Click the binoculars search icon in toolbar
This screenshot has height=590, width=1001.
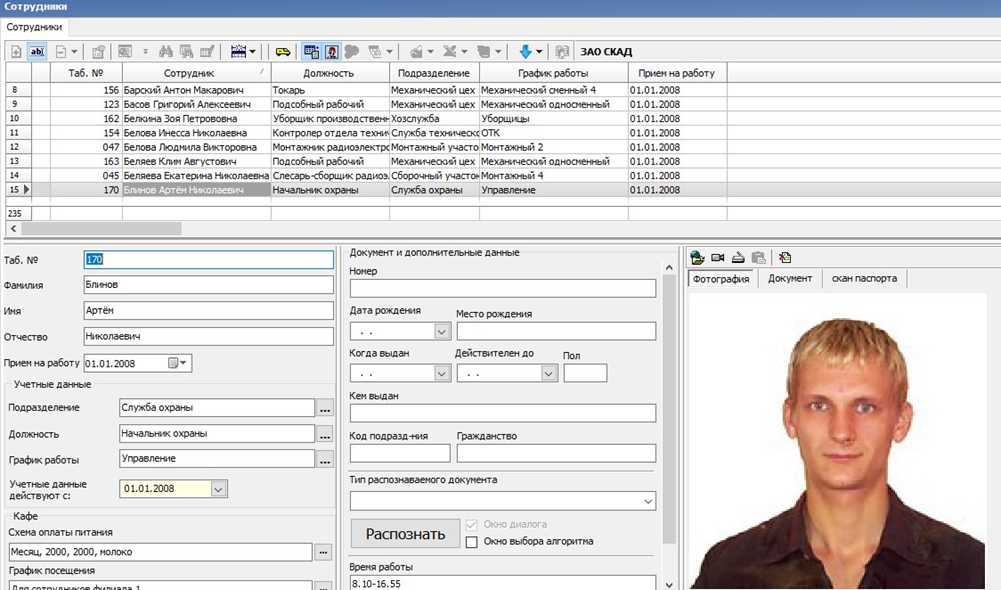coord(167,51)
